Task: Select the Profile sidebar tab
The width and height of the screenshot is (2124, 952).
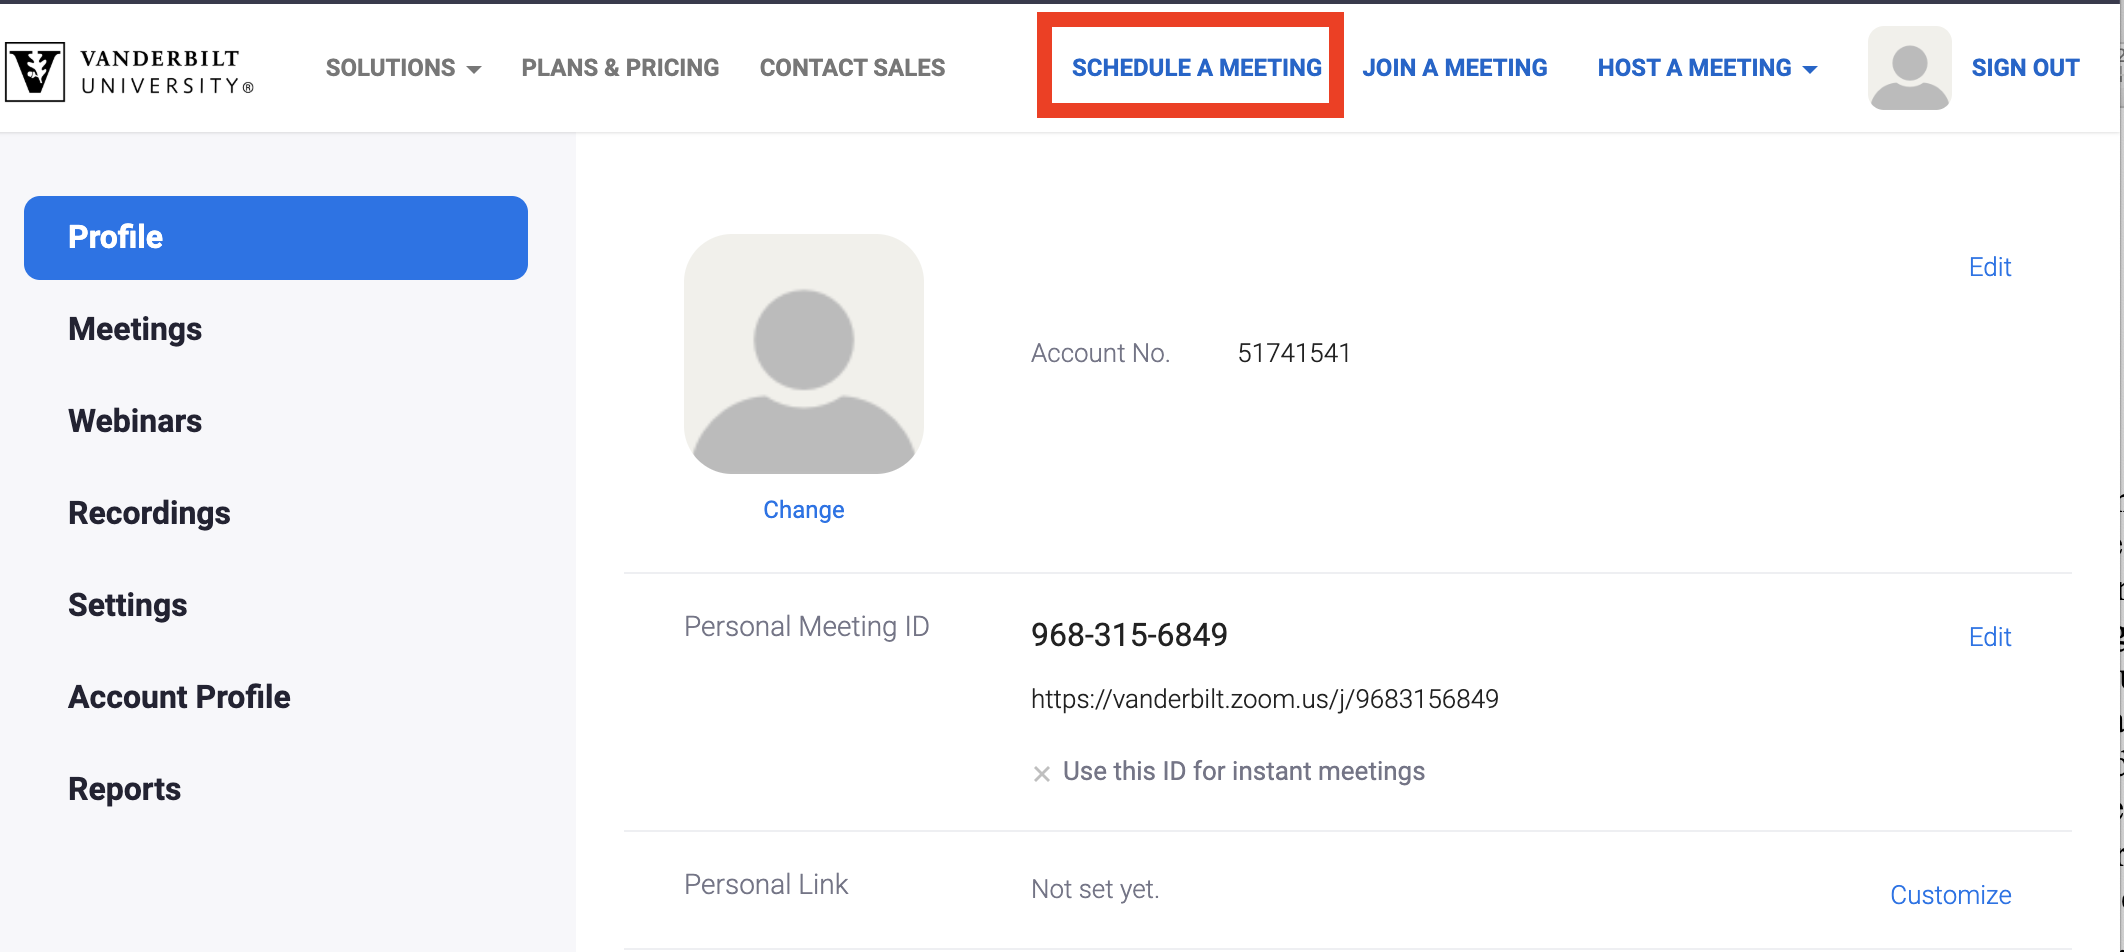Action: point(276,238)
